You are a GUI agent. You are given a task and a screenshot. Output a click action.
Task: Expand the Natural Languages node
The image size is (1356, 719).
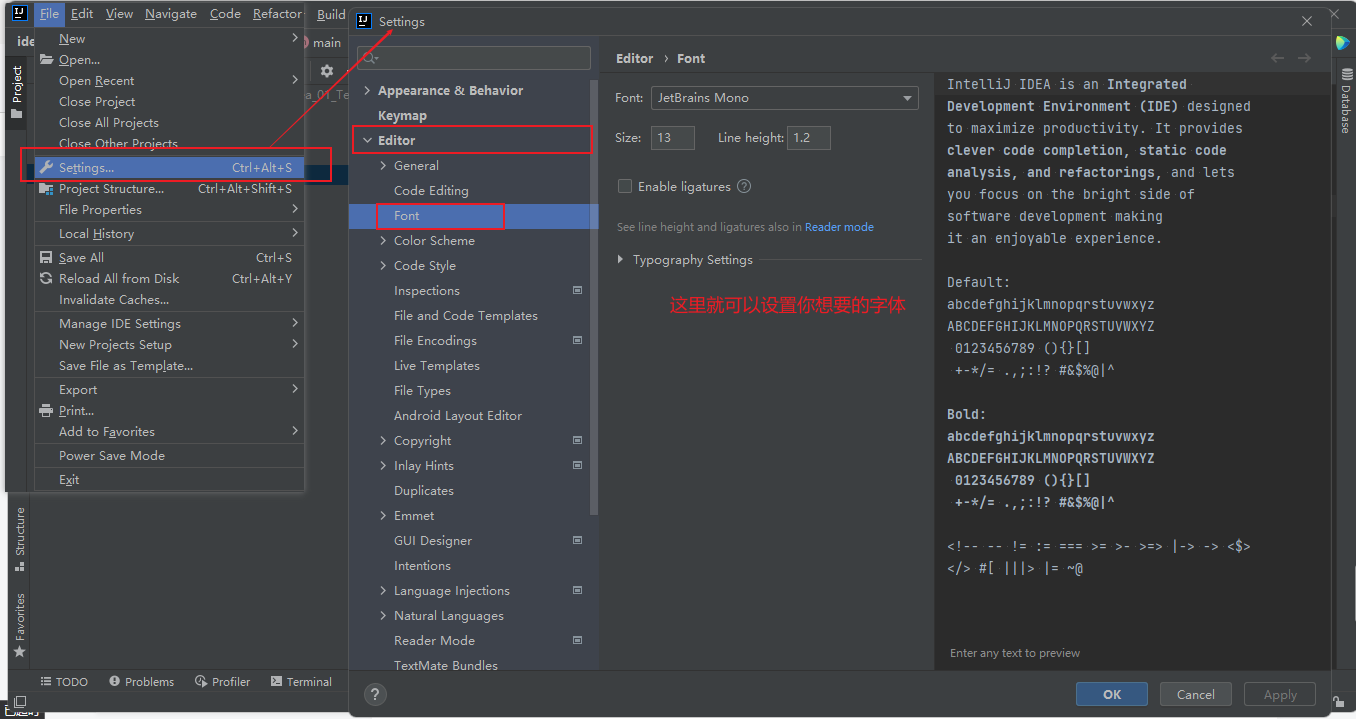point(383,616)
